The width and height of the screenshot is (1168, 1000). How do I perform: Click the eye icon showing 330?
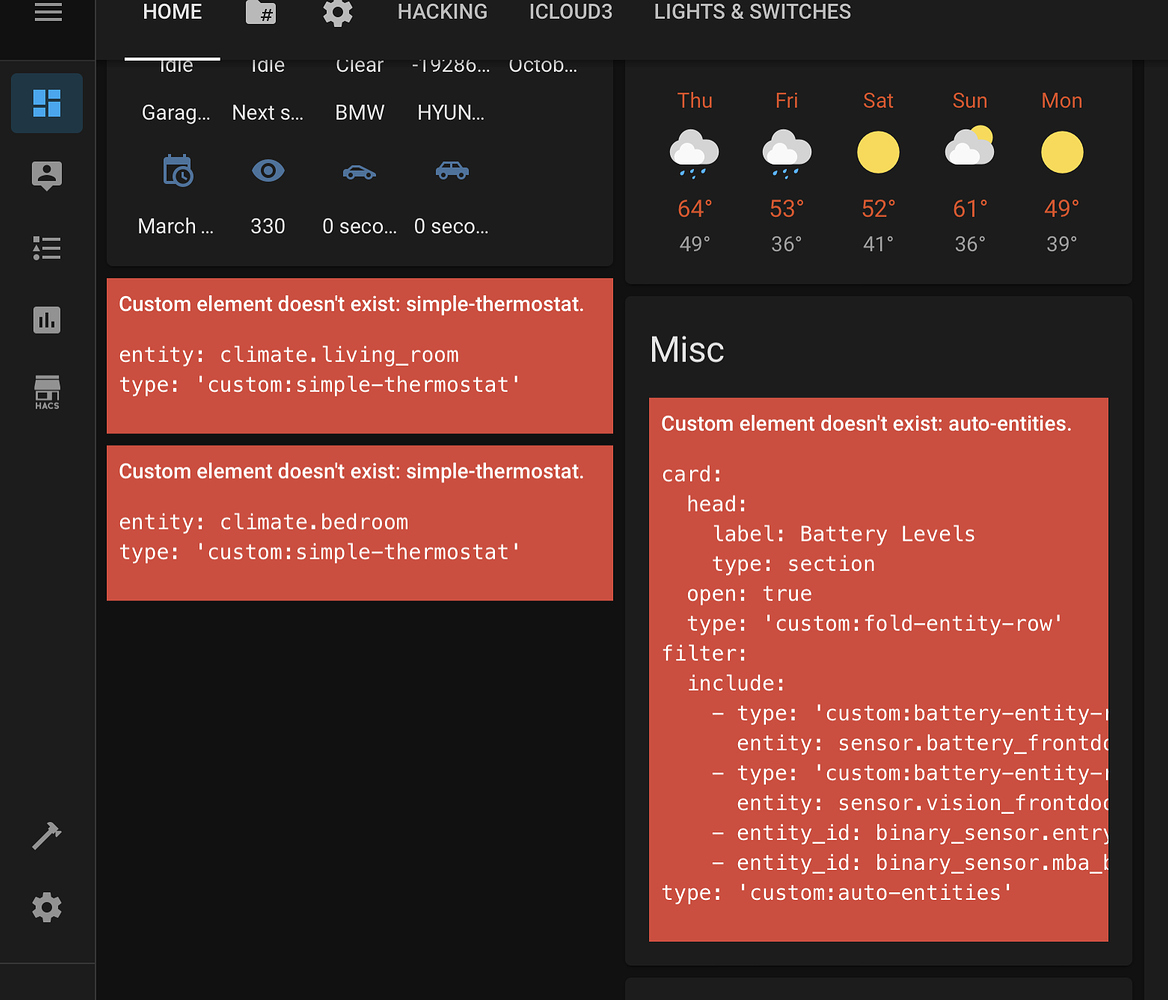[267, 170]
